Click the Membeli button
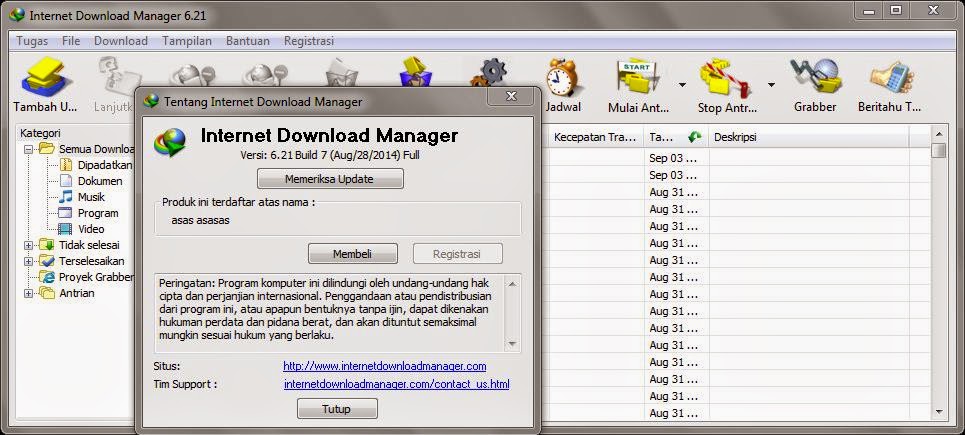 (x=353, y=253)
